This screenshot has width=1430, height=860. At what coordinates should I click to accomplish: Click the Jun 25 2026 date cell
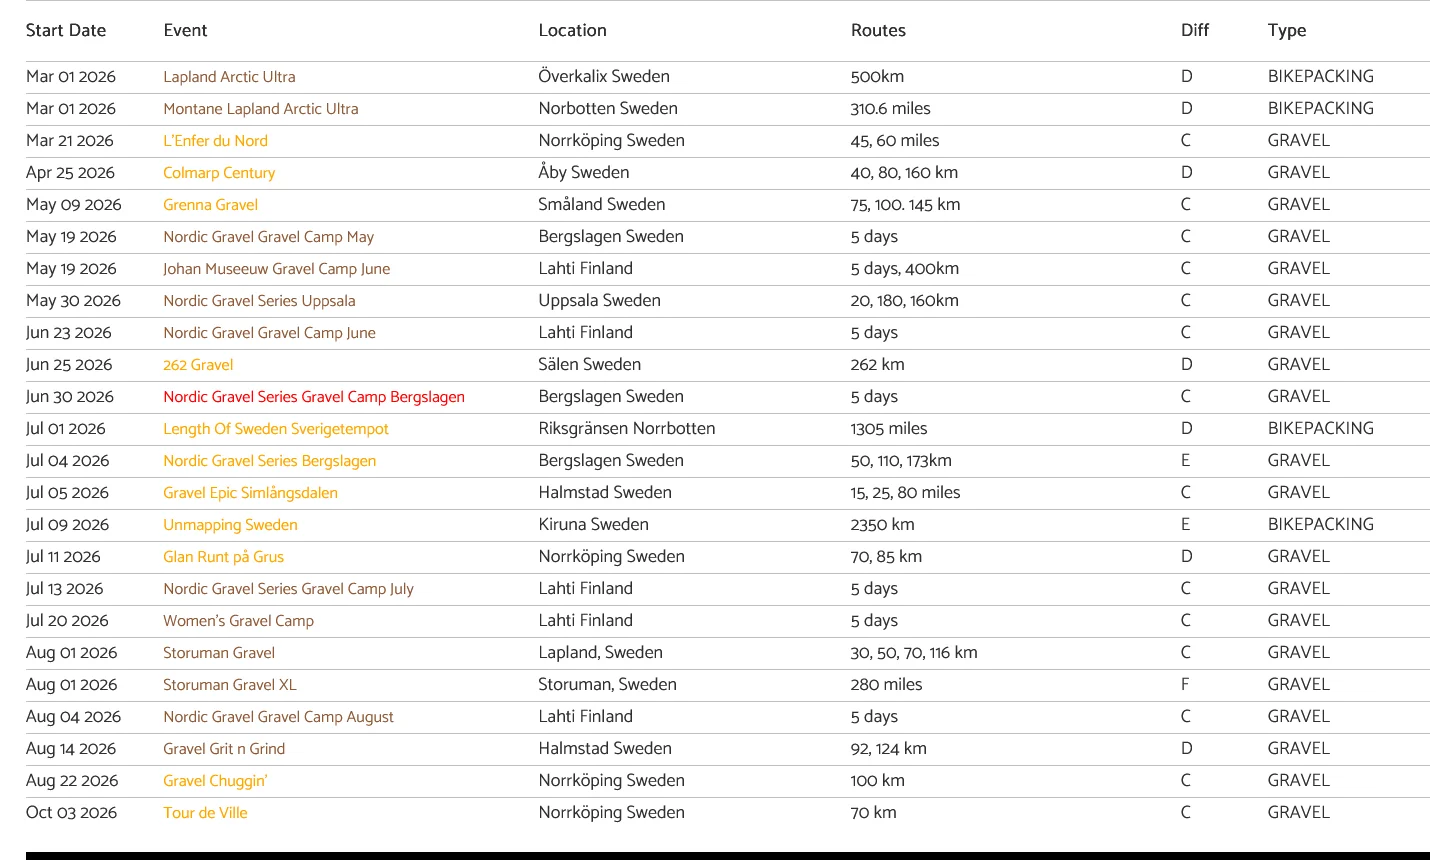[69, 365]
